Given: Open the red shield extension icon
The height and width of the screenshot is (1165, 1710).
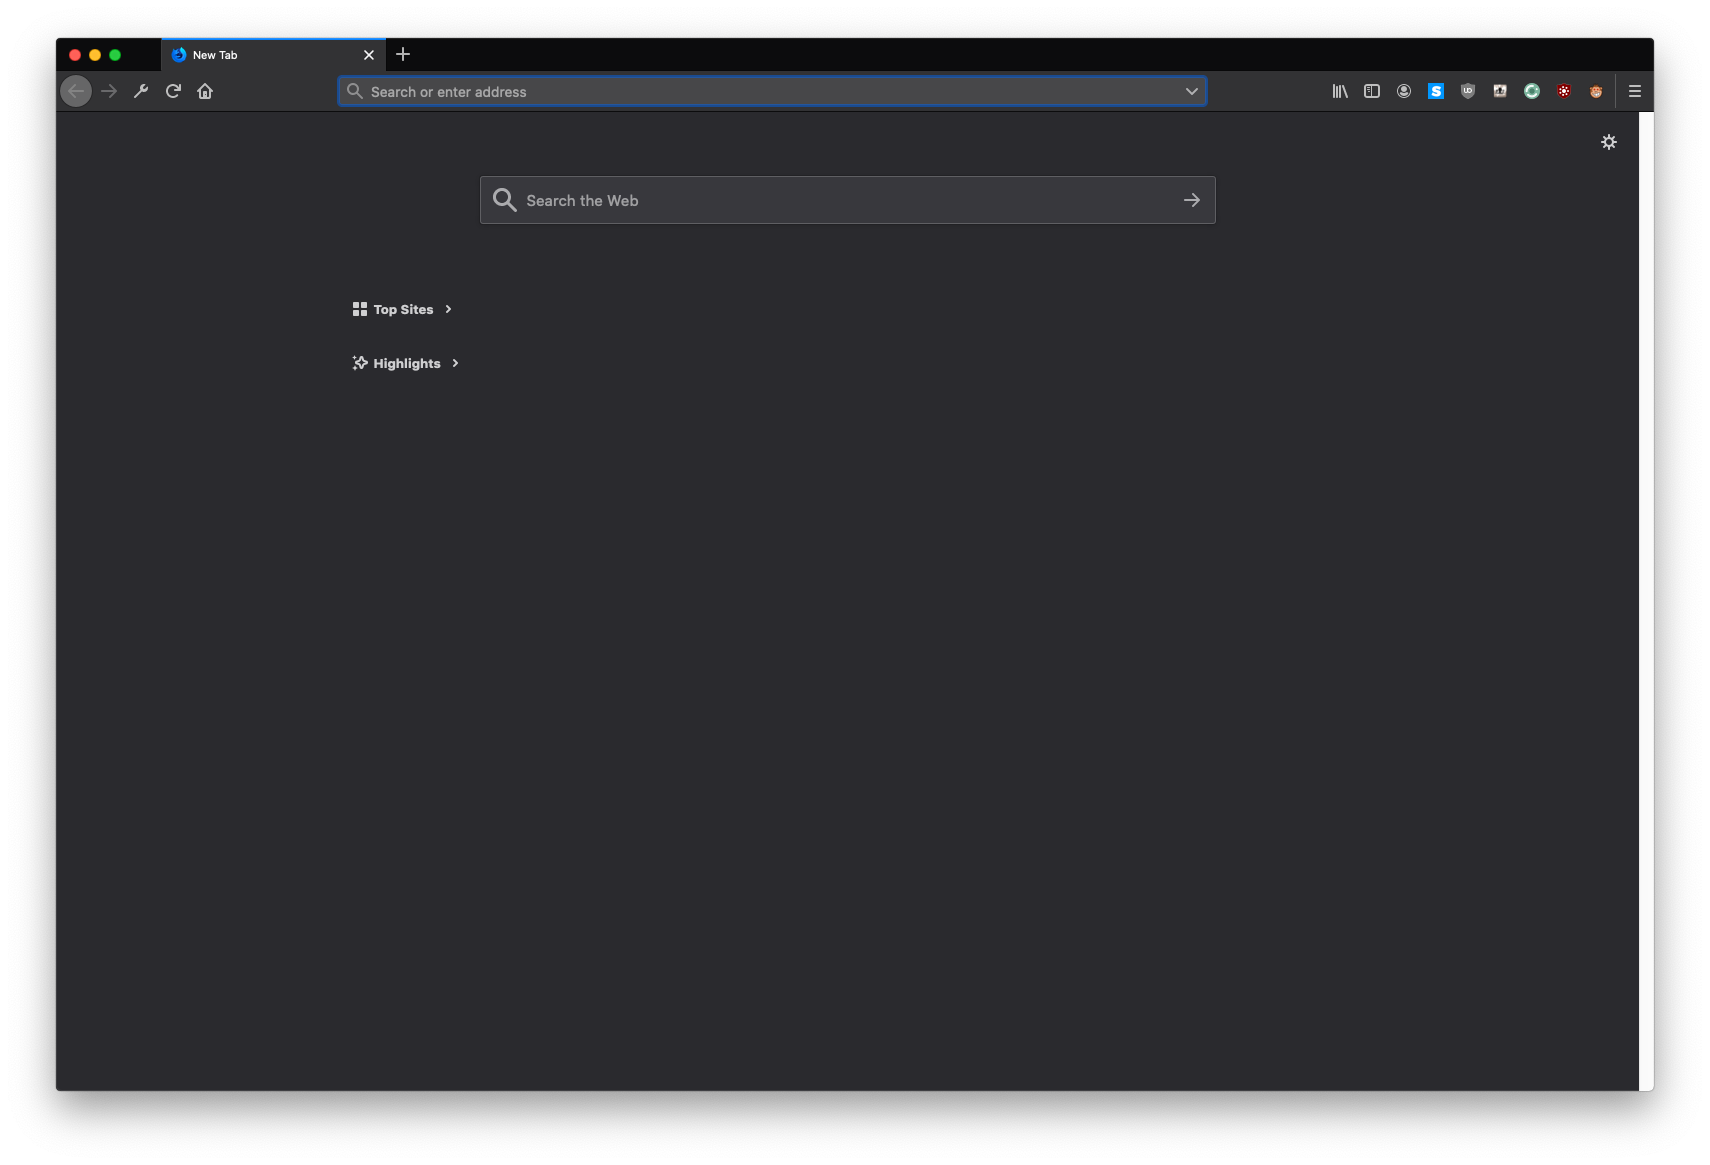Looking at the screenshot, I should [x=1564, y=91].
